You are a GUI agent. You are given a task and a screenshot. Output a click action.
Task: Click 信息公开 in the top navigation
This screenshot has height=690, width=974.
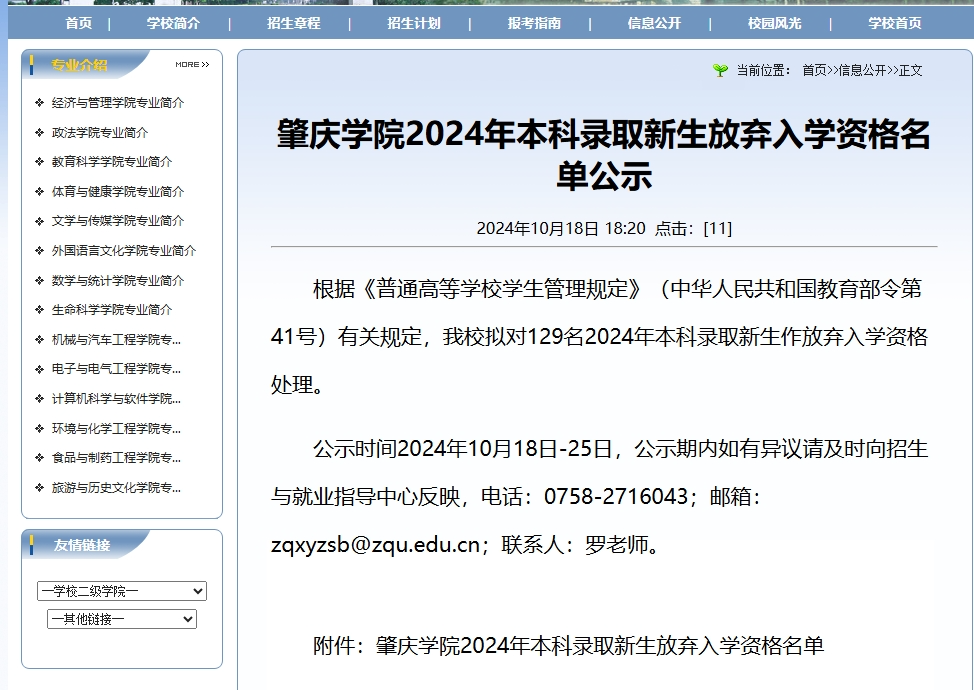click(654, 24)
